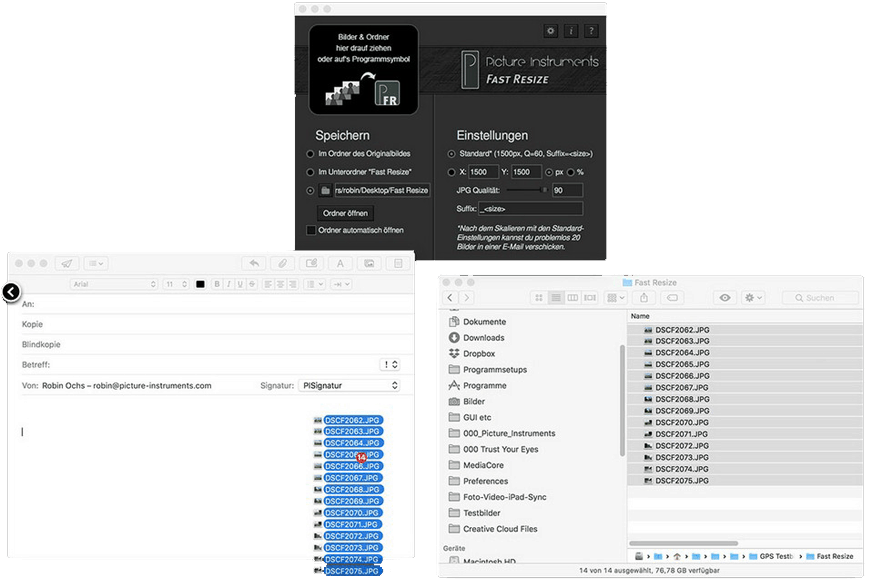This screenshot has width=870, height=580.
Task: Apply bold formatting in Mail
Action: click(x=217, y=284)
